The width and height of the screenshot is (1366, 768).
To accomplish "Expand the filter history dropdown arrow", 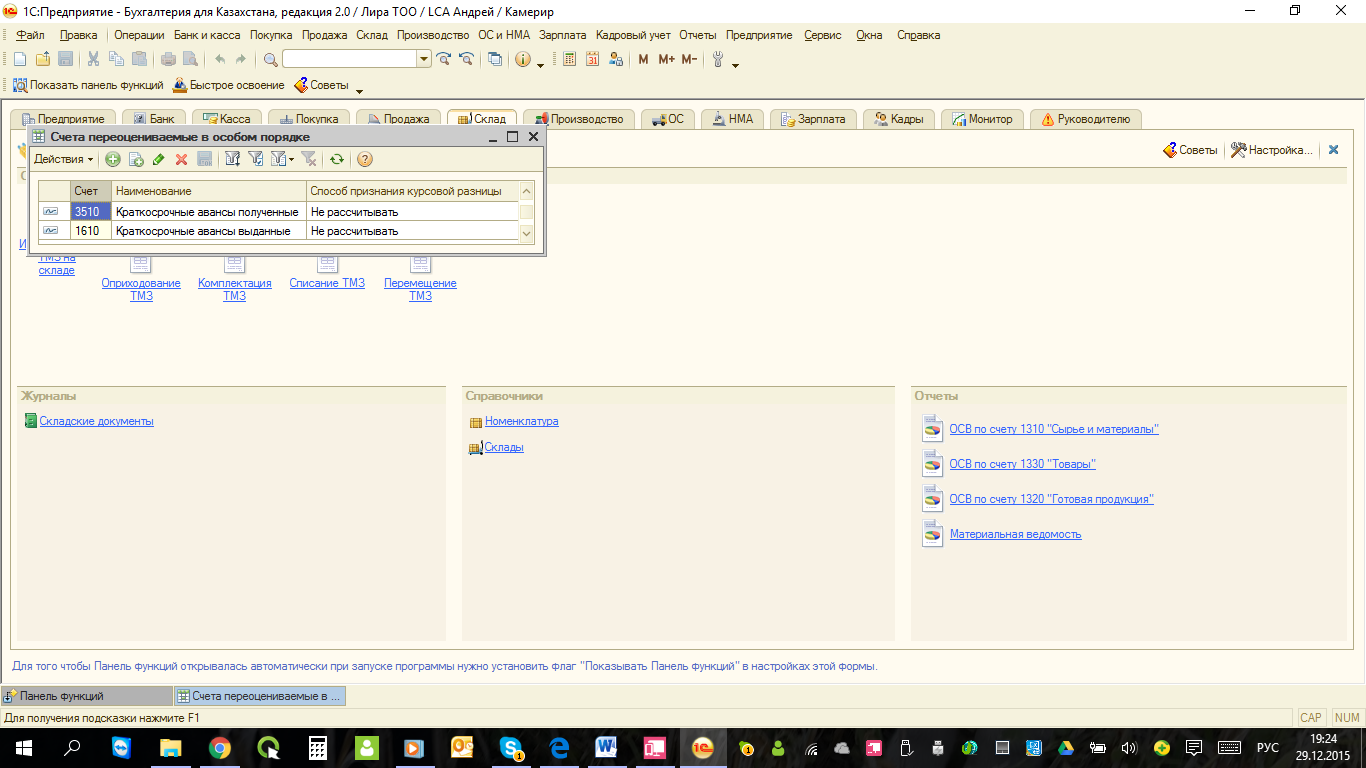I will tap(291, 159).
